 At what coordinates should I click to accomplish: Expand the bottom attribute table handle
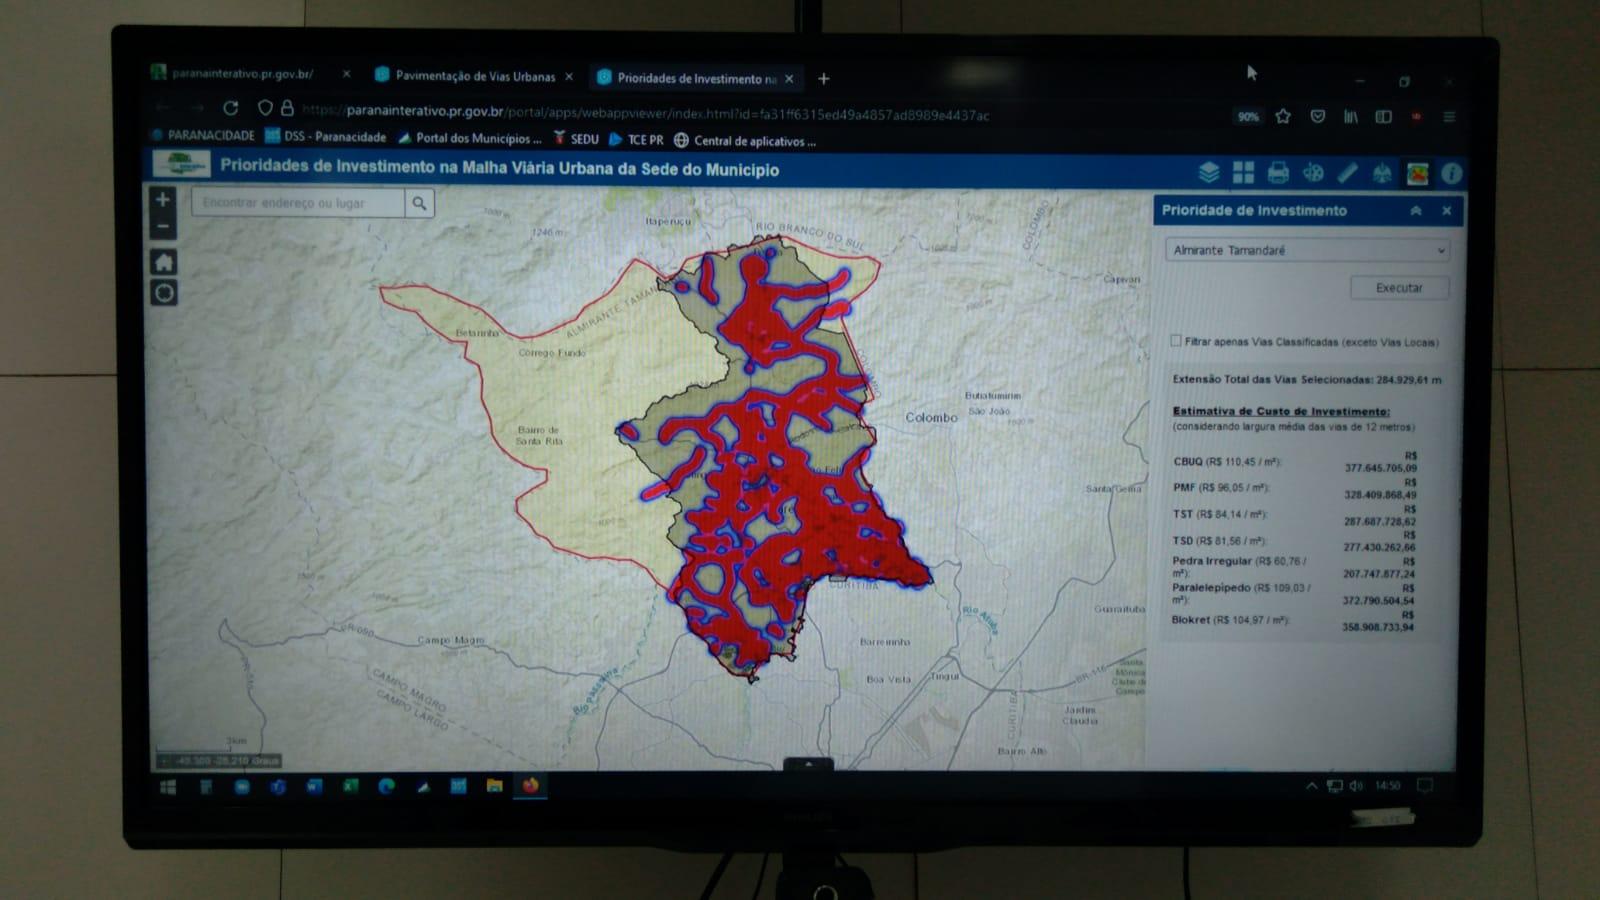(808, 764)
